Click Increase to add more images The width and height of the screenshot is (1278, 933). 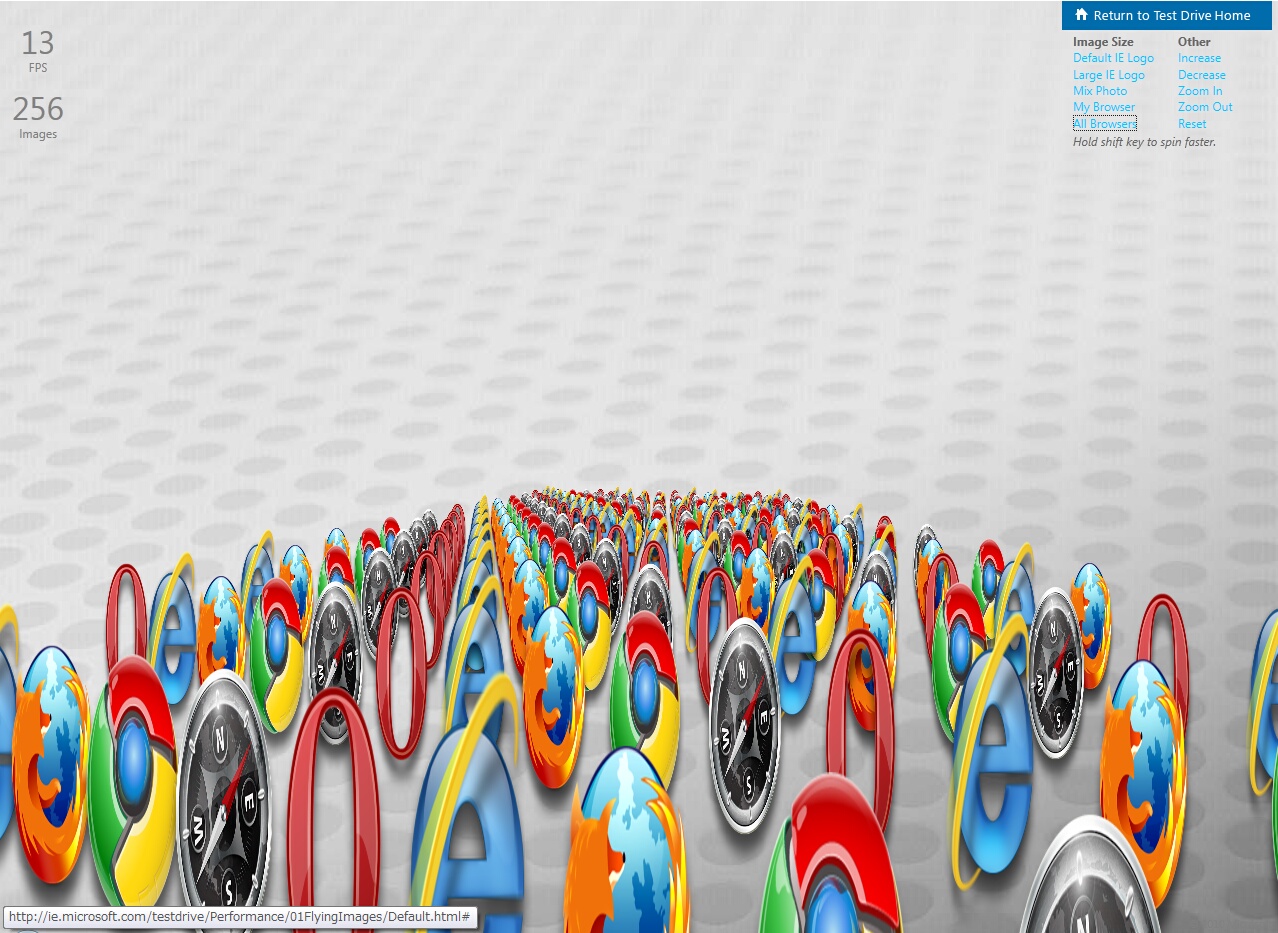[x=1199, y=58]
